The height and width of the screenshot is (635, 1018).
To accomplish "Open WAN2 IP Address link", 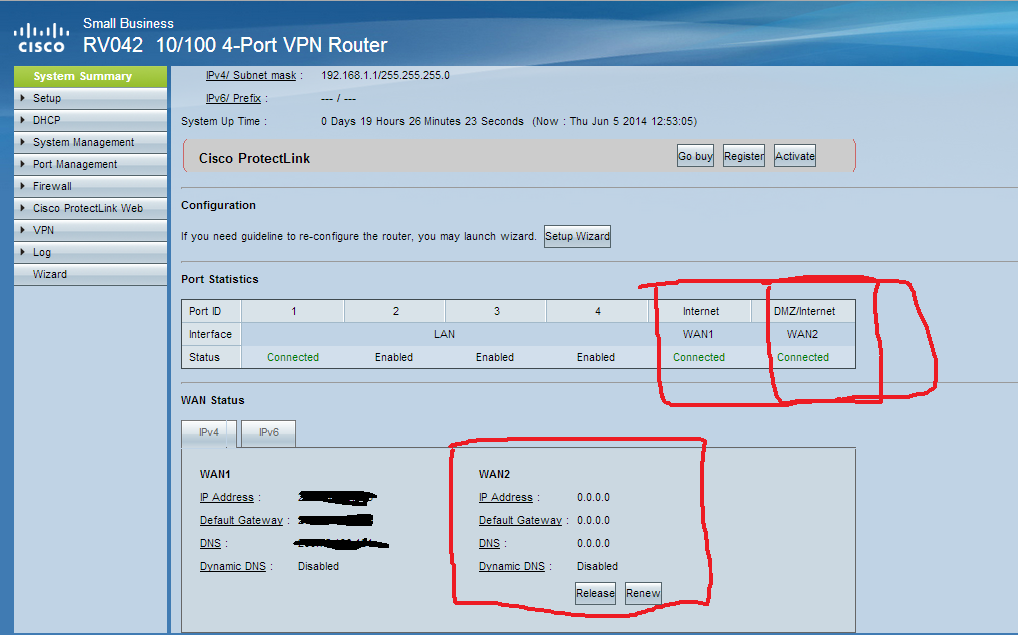I will pos(506,497).
